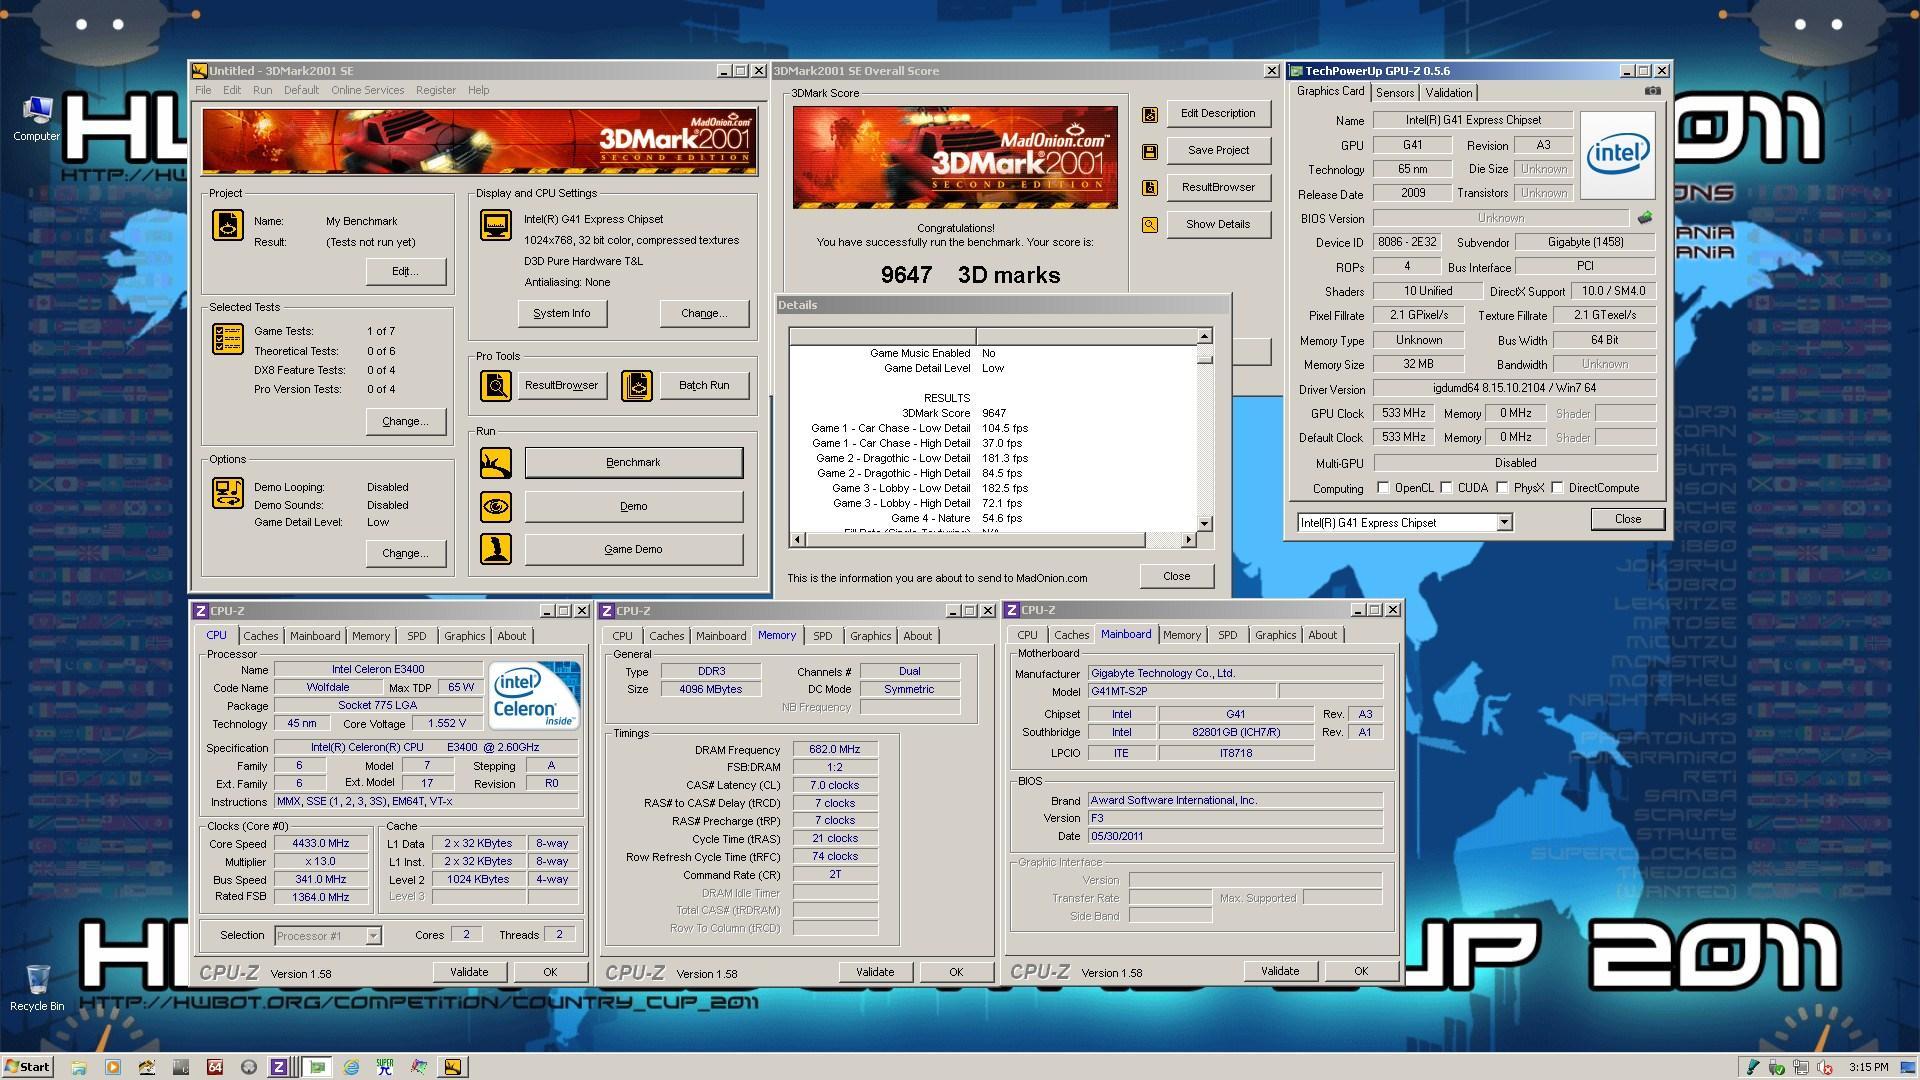Click the icon beside the Benchmark button
Screen dimensions: 1920x1080
point(496,462)
